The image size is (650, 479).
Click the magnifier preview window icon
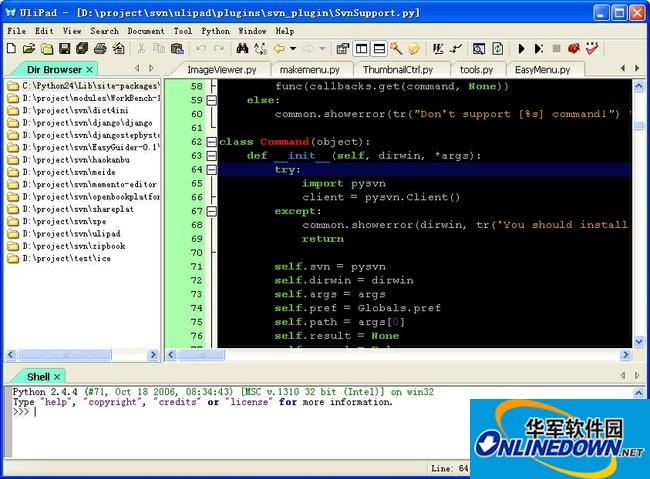click(x=479, y=49)
